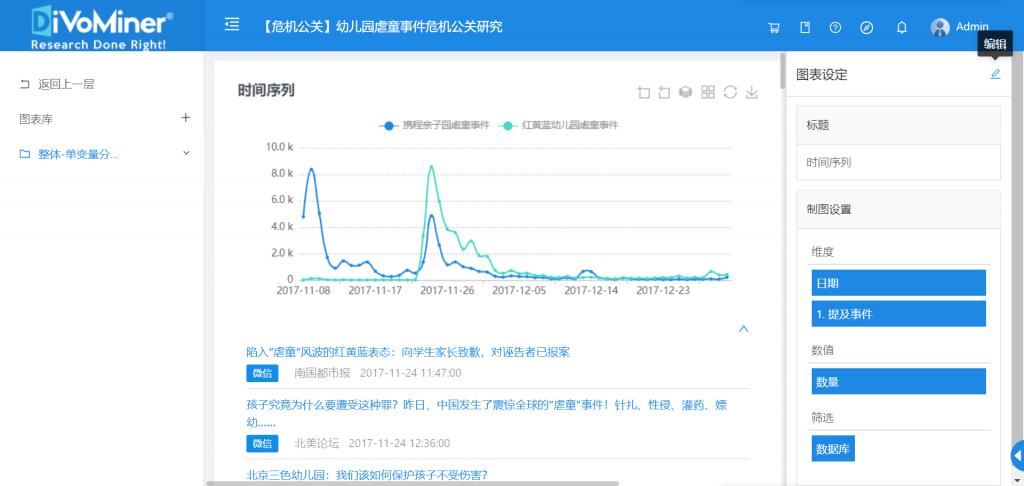Refresh the chart with the restore icon
Screen dimensions: 1024x486
click(730, 92)
